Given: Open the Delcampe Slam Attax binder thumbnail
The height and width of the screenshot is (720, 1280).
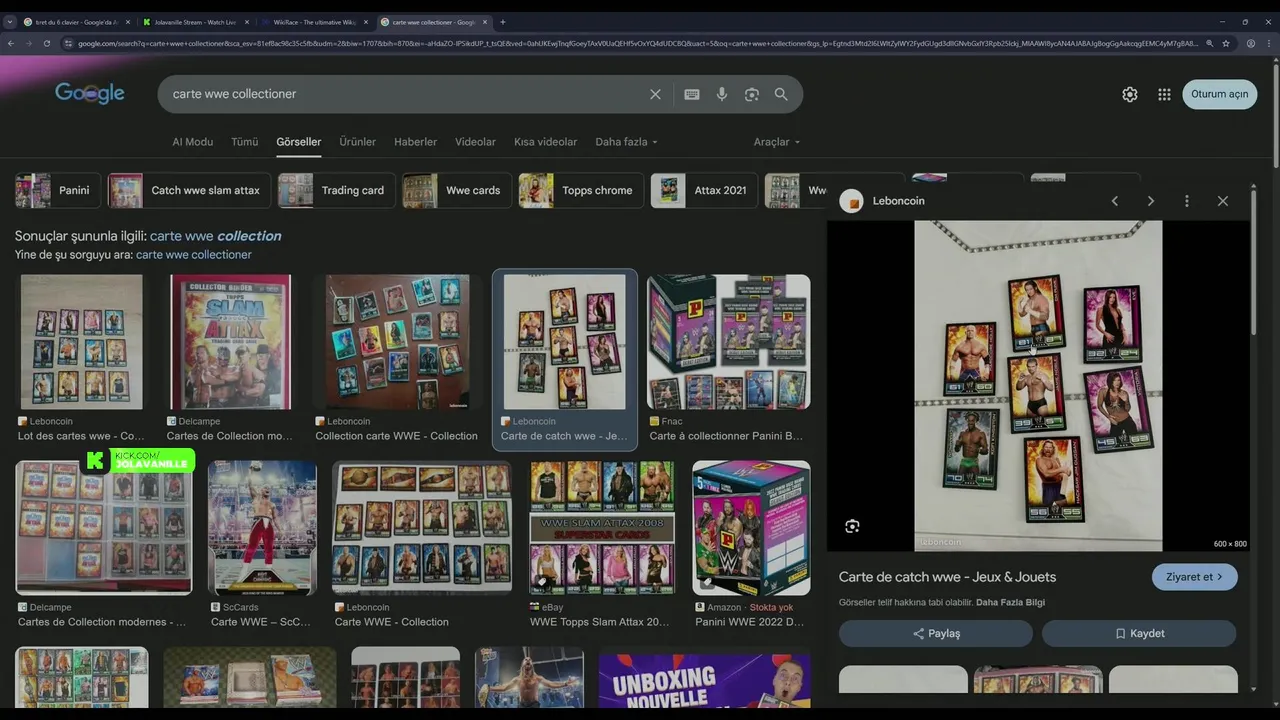Looking at the screenshot, I should point(230,342).
